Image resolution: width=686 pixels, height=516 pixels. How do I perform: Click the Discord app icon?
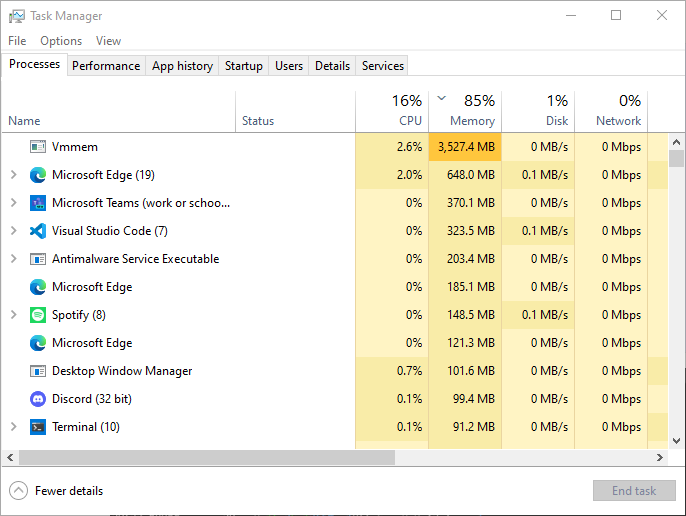[x=38, y=399]
